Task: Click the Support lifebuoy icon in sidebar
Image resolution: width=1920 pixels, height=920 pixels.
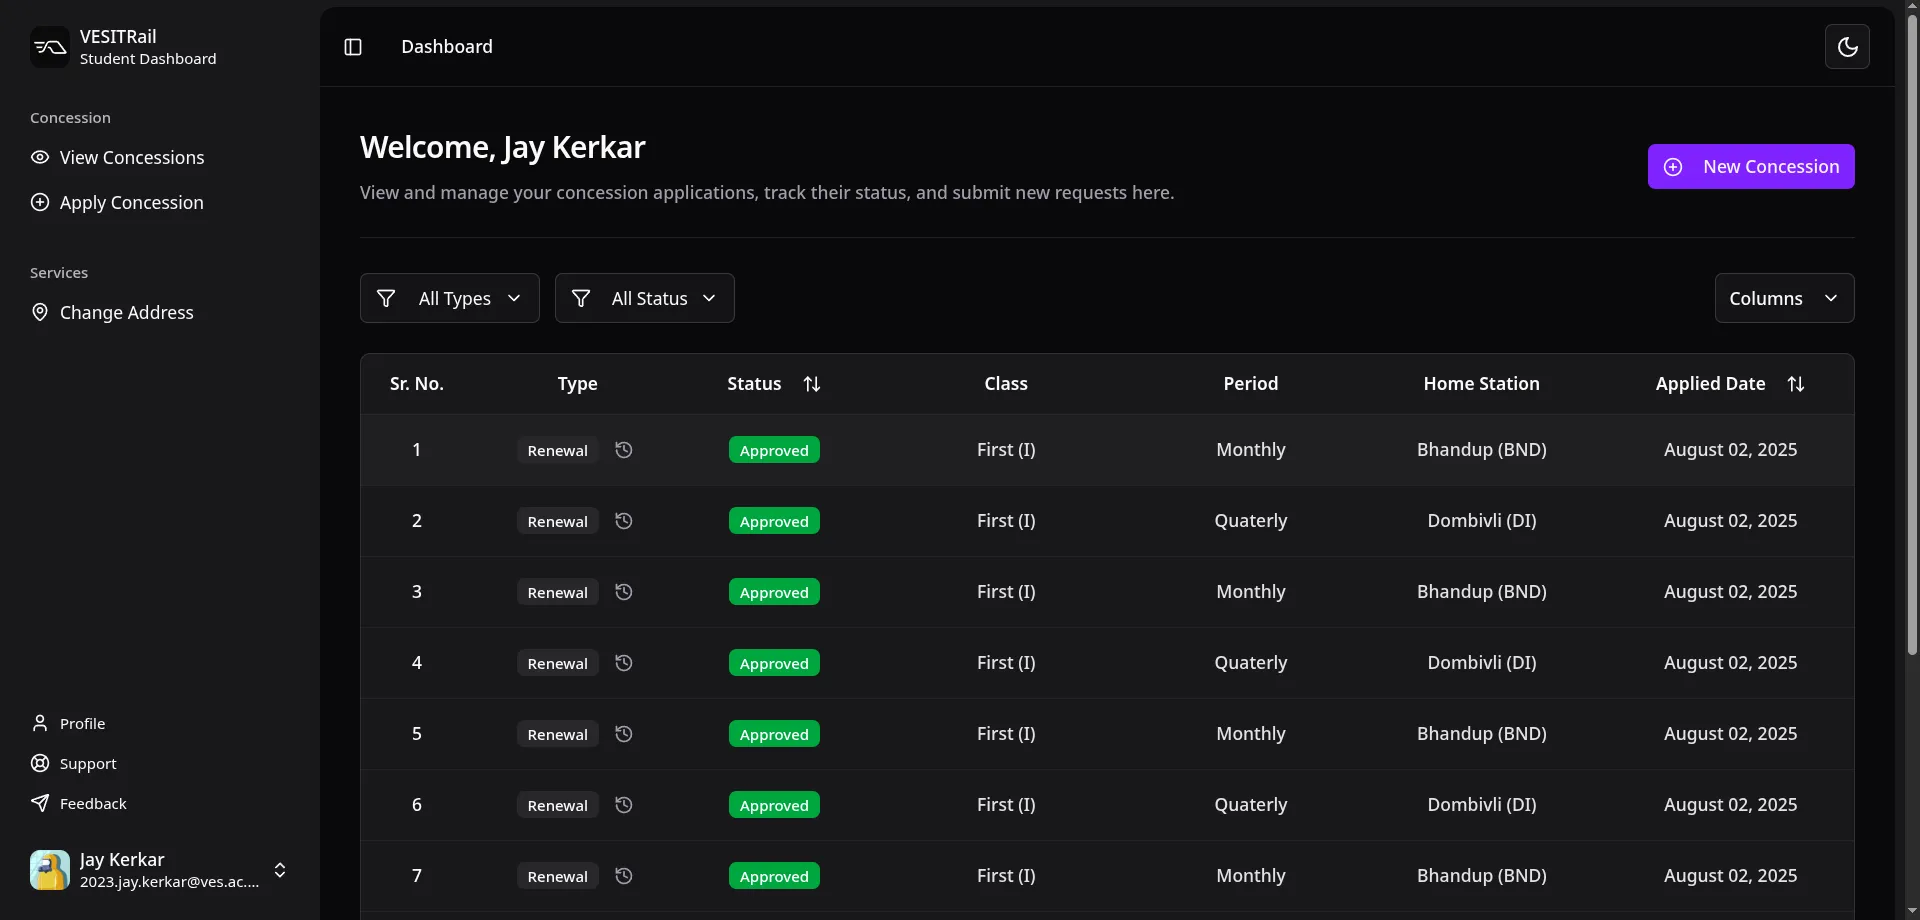Action: pyautogui.click(x=38, y=763)
